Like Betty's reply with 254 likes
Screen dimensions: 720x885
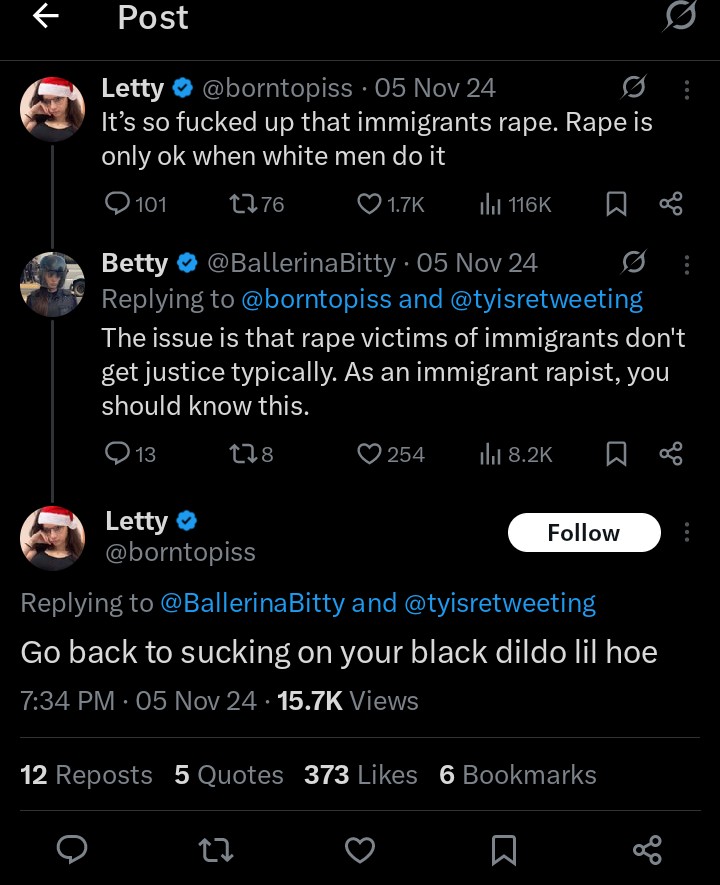click(x=370, y=454)
